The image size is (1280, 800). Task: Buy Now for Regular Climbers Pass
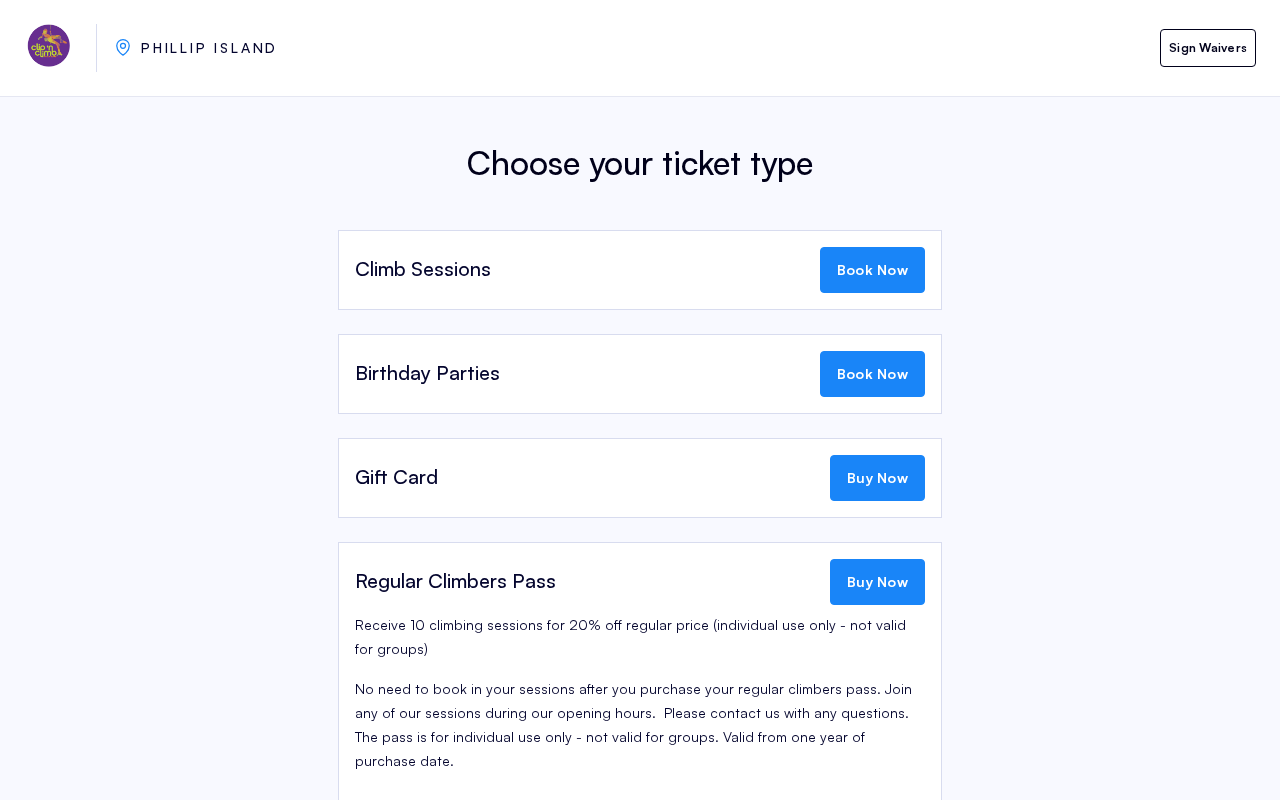pyautogui.click(x=877, y=582)
